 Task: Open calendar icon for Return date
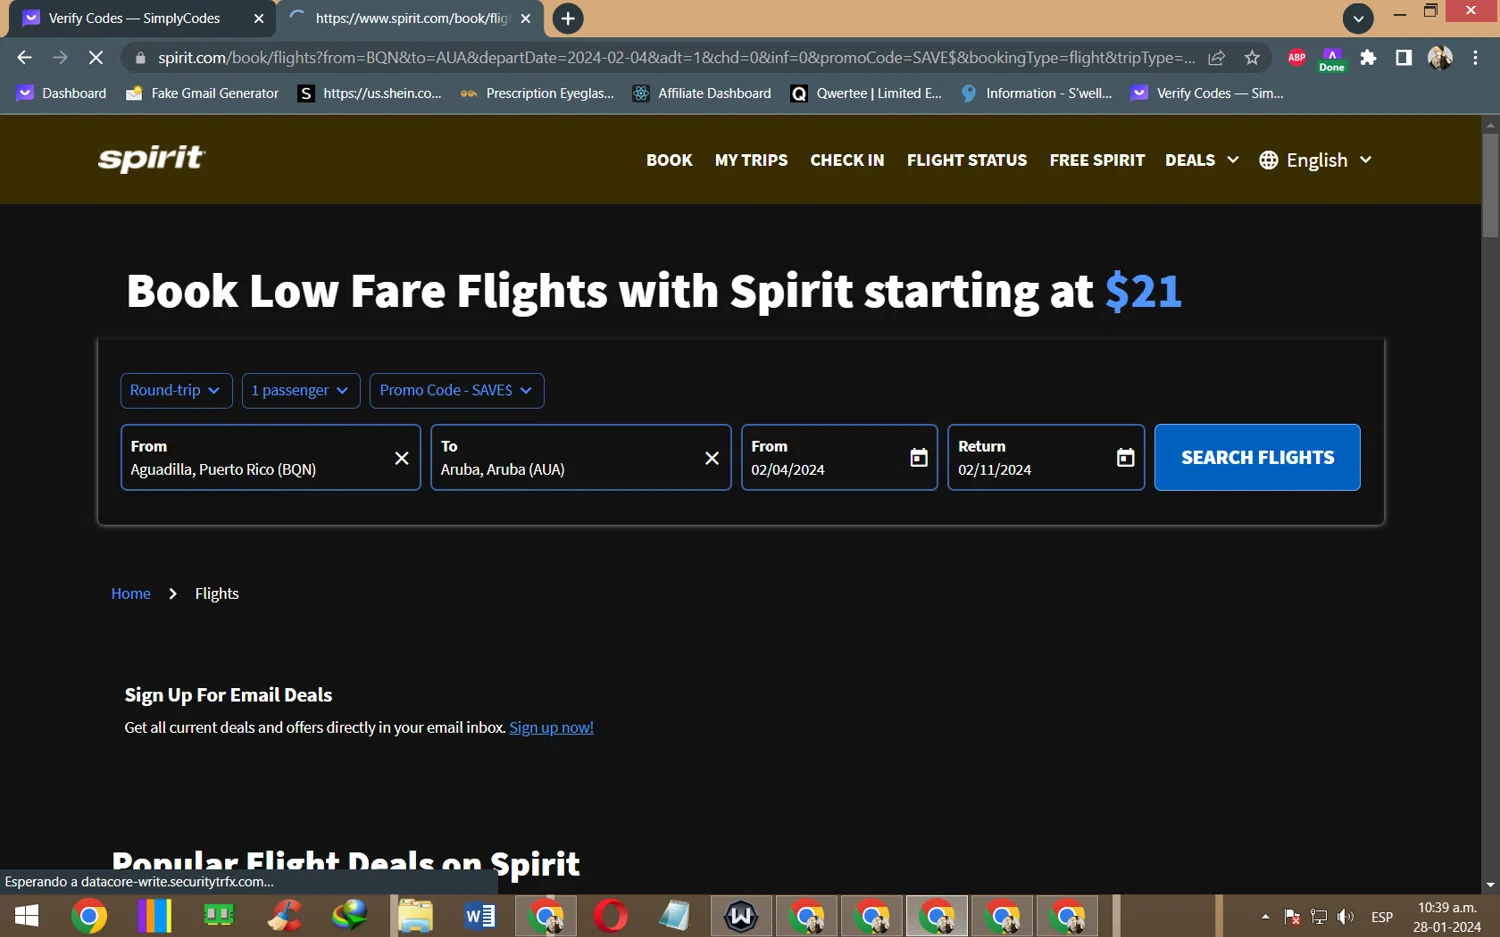tap(1126, 458)
